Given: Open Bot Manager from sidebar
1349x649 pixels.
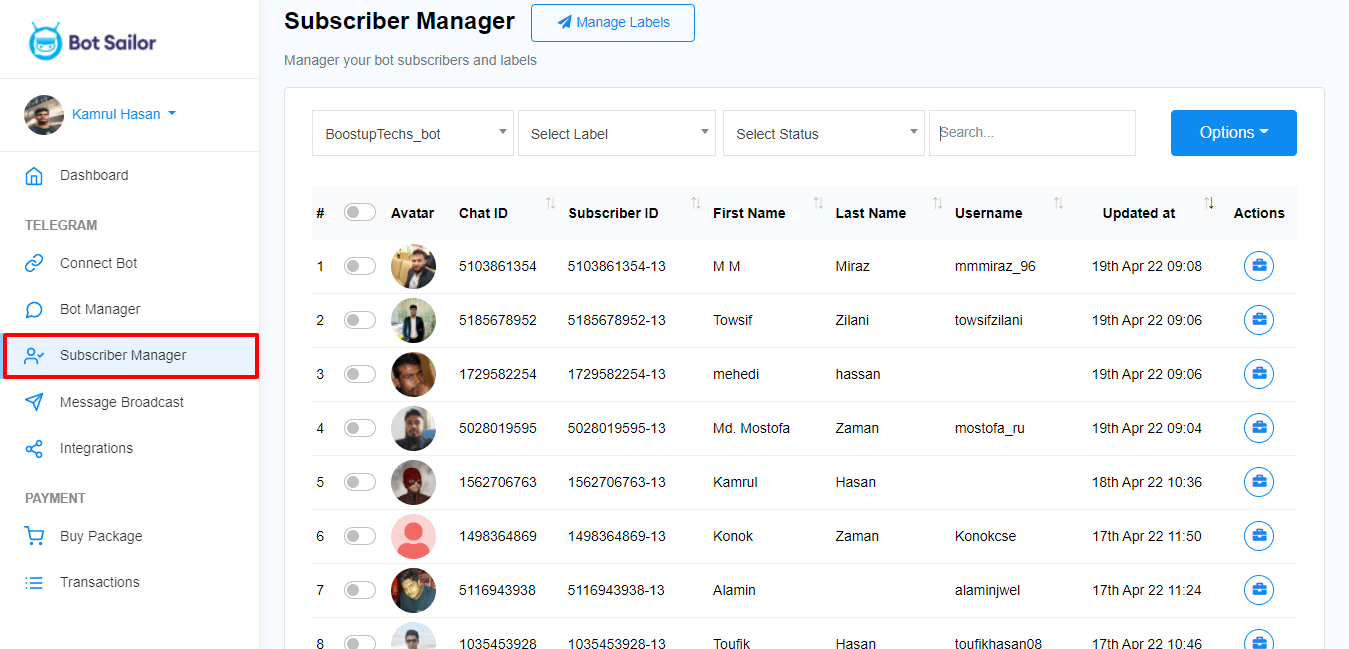Looking at the screenshot, I should coord(100,309).
